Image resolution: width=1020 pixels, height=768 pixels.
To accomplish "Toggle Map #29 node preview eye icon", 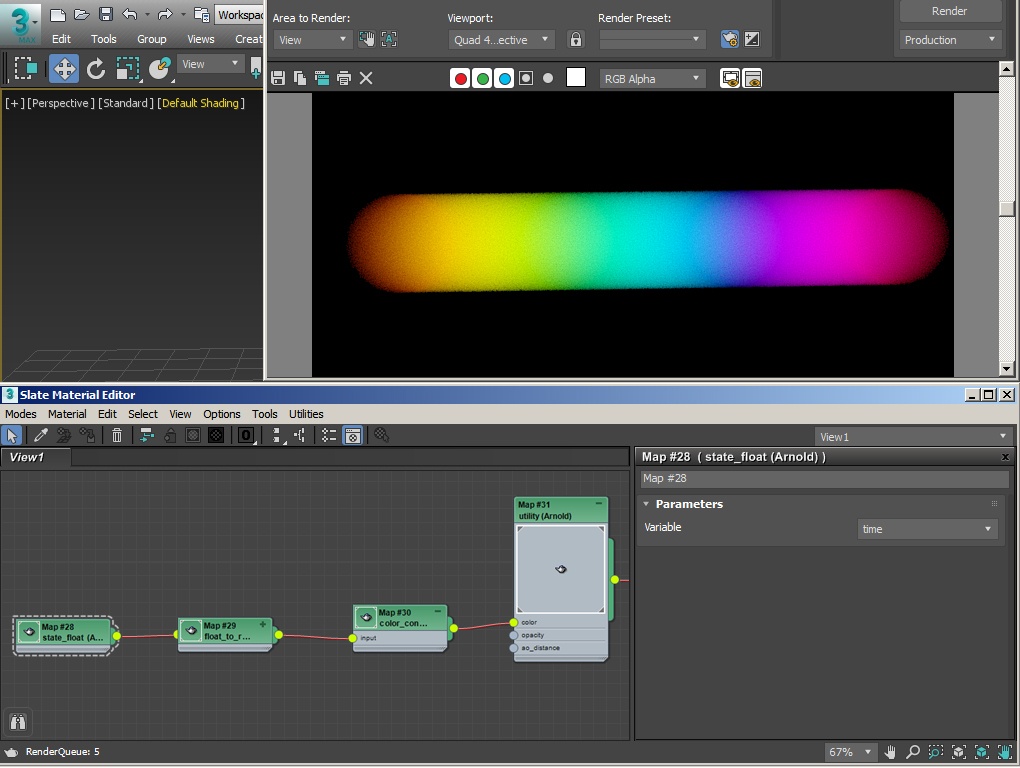I will [191, 630].
